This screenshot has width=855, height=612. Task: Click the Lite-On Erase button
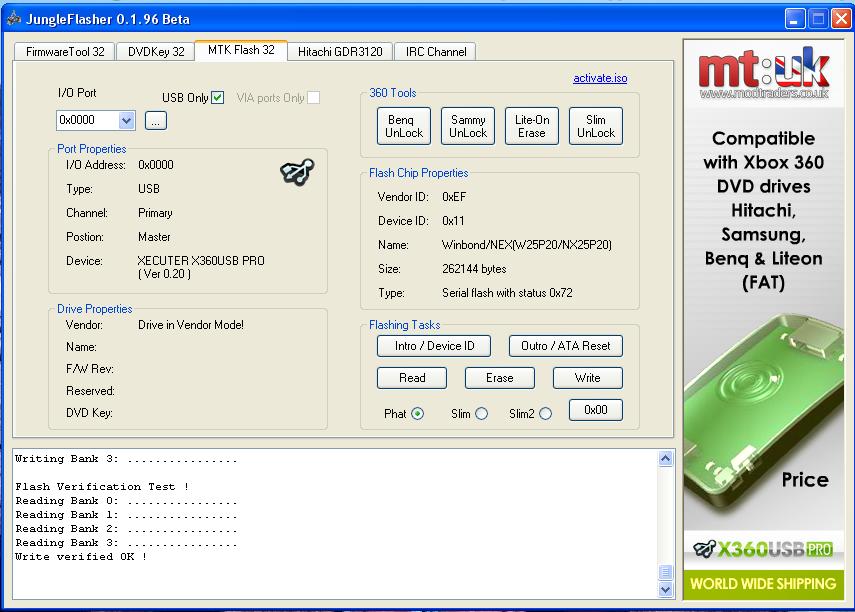[532, 126]
